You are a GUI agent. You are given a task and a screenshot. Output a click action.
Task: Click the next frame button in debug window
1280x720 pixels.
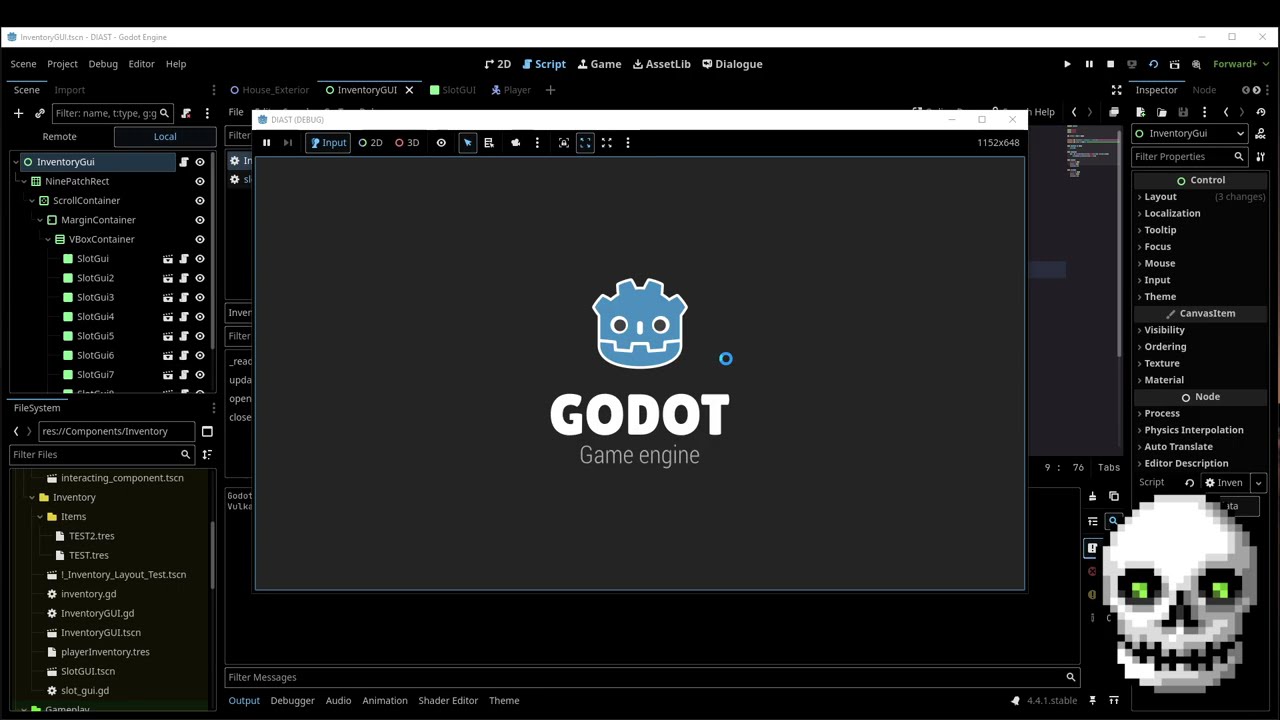pos(288,143)
